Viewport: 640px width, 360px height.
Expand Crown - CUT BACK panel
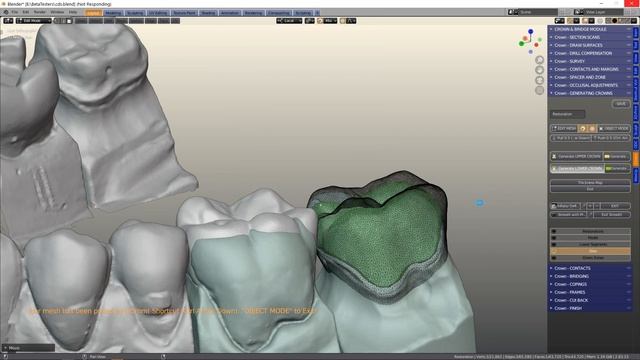590,300
